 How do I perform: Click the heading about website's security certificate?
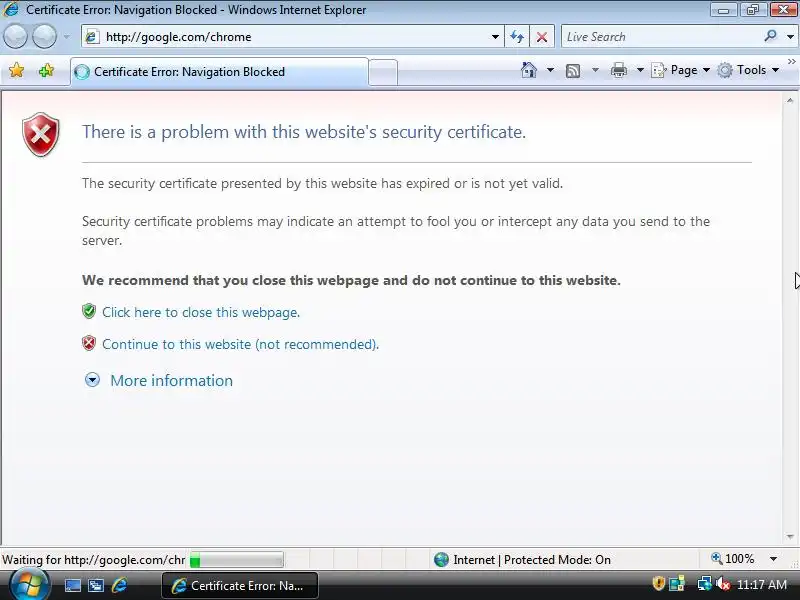(x=304, y=132)
